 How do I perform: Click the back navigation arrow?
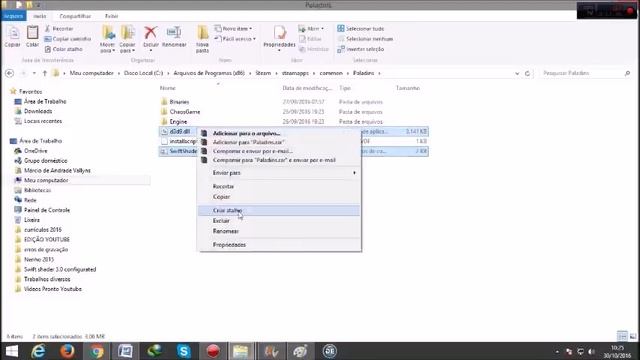click(x=10, y=73)
